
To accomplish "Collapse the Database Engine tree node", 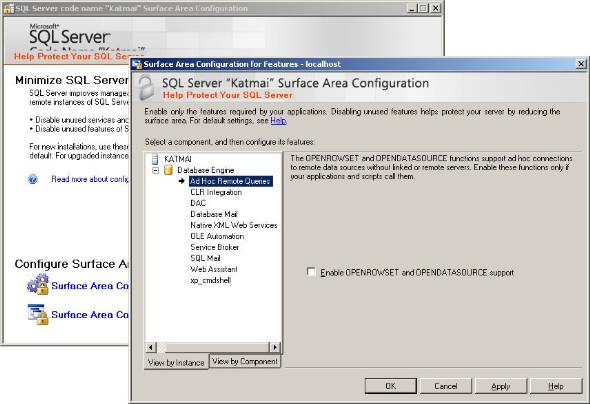I will (155, 170).
